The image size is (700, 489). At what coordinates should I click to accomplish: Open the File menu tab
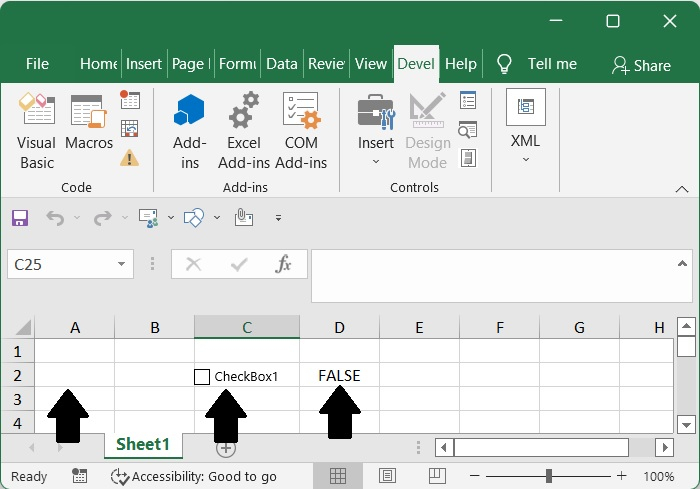coord(37,64)
